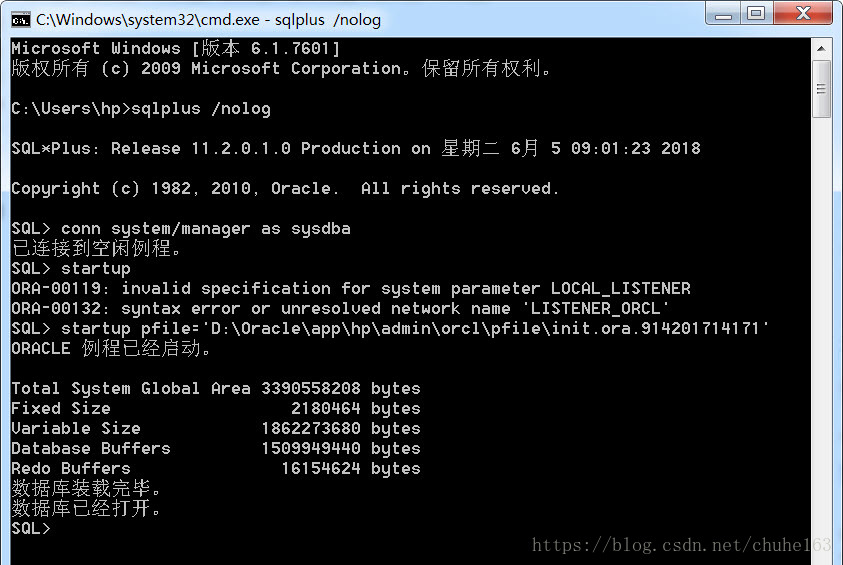Click the 'Fixed Size 2180464 bytes' row
The image size is (843, 565).
(x=216, y=408)
